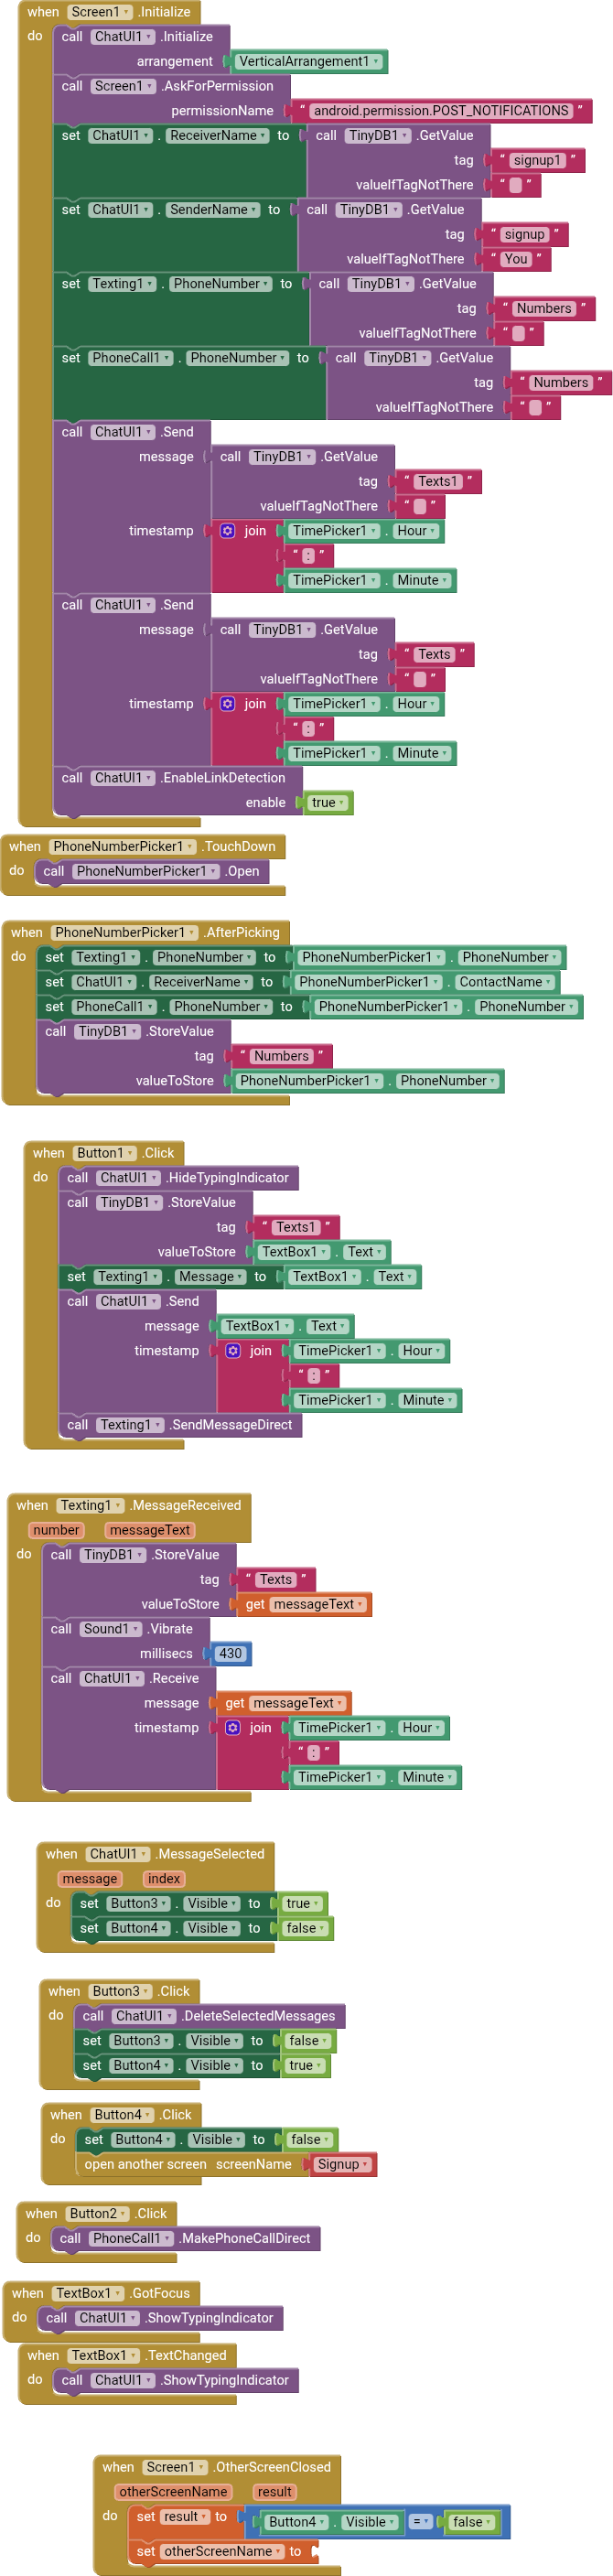
Task: Select the number parameter of MessageReceived
Action: pyautogui.click(x=56, y=1530)
